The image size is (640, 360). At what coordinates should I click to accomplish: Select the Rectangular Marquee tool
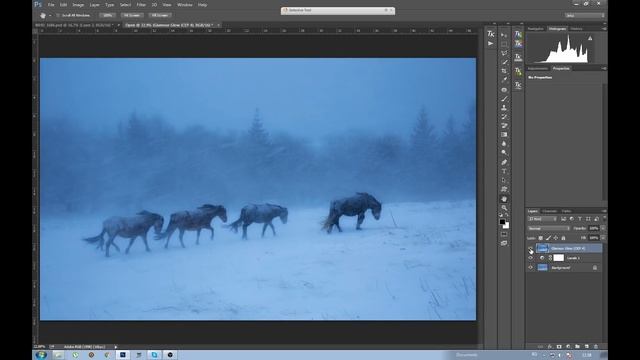pos(504,44)
